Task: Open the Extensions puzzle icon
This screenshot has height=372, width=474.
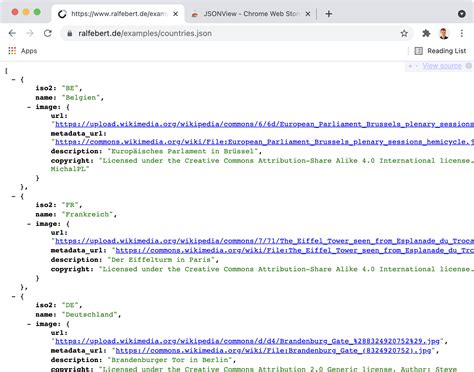Action: coord(426,33)
